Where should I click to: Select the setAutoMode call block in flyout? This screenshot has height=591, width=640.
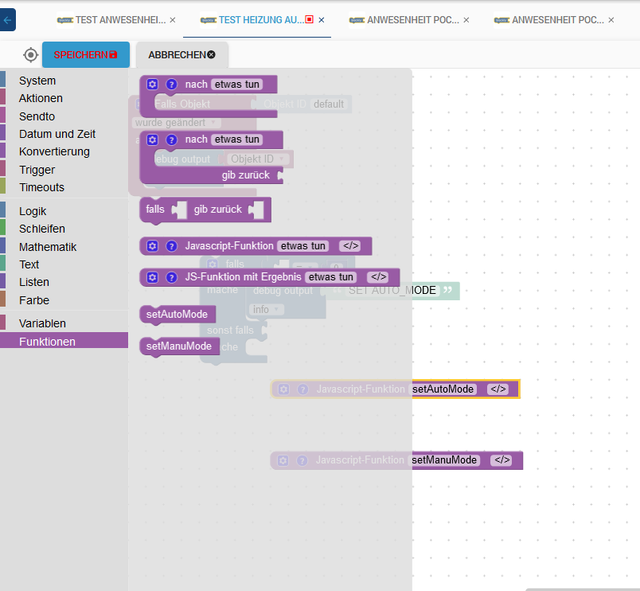(177, 315)
